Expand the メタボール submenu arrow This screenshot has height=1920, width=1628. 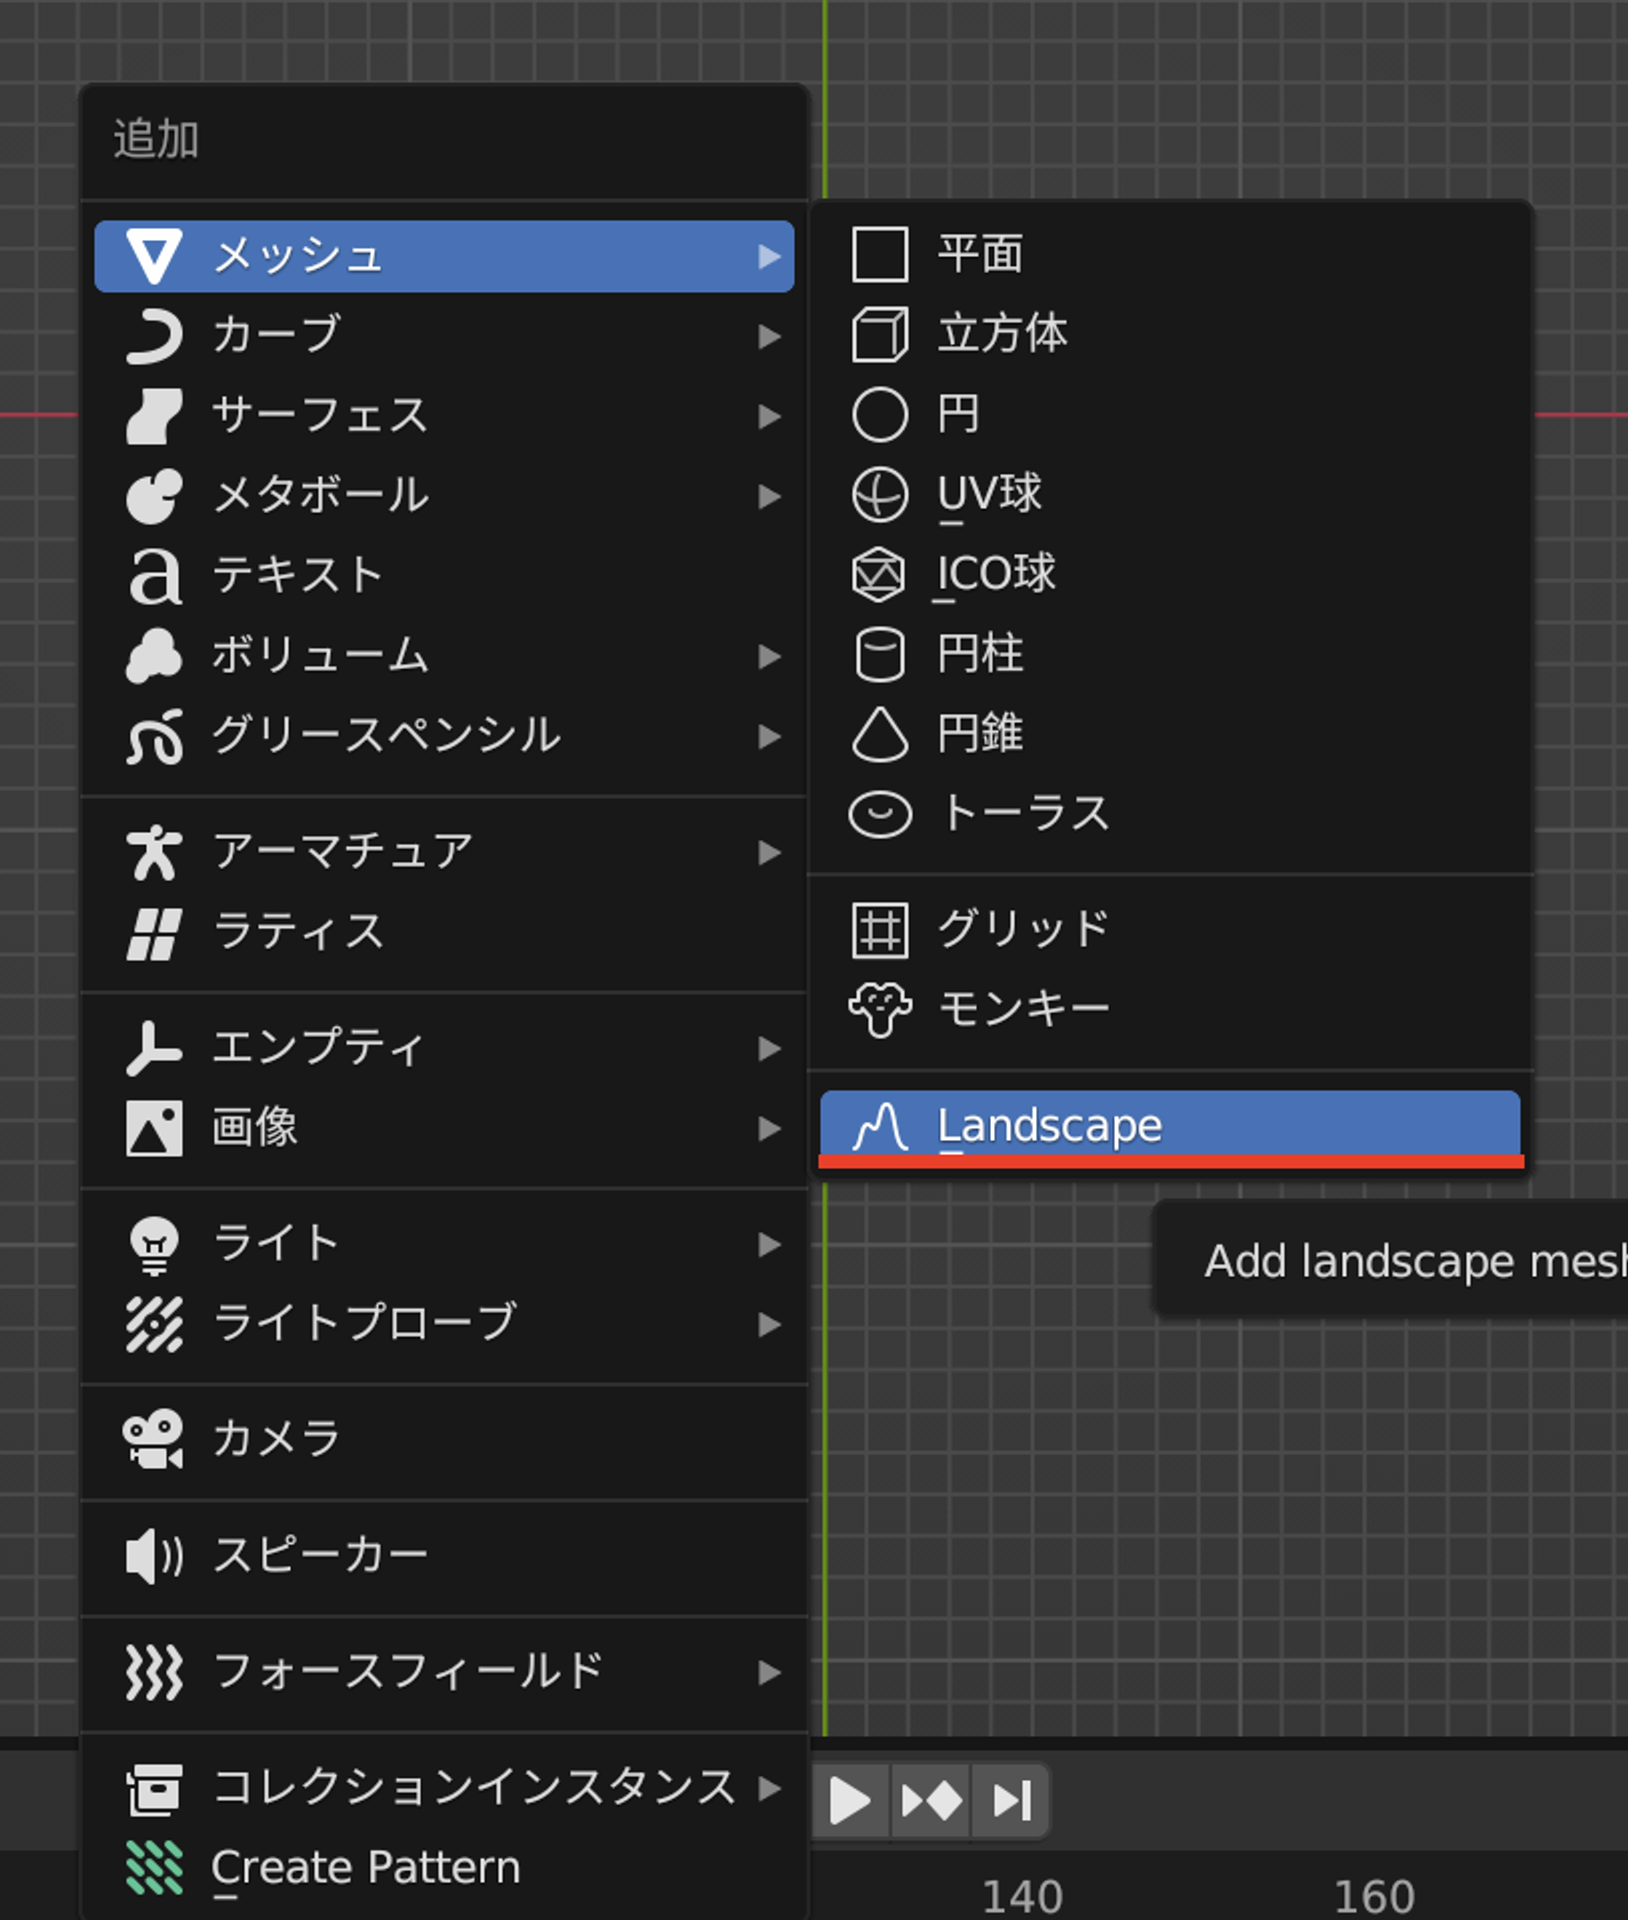(769, 497)
